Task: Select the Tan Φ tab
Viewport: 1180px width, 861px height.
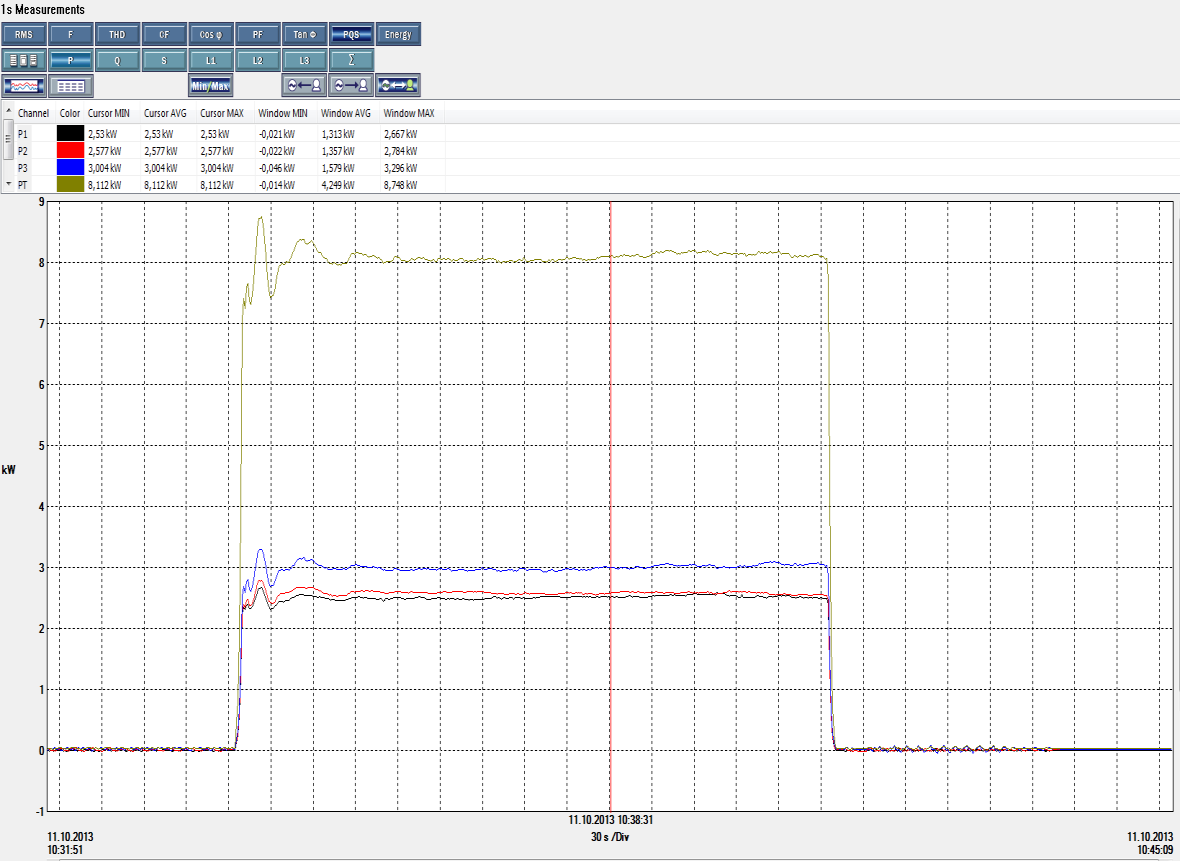Action: [x=304, y=35]
